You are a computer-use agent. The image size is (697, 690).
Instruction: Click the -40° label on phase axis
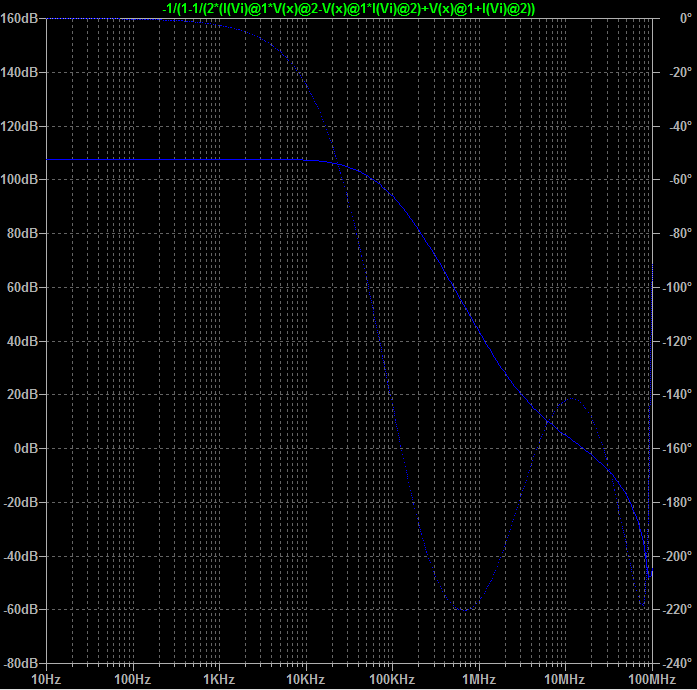click(681, 126)
